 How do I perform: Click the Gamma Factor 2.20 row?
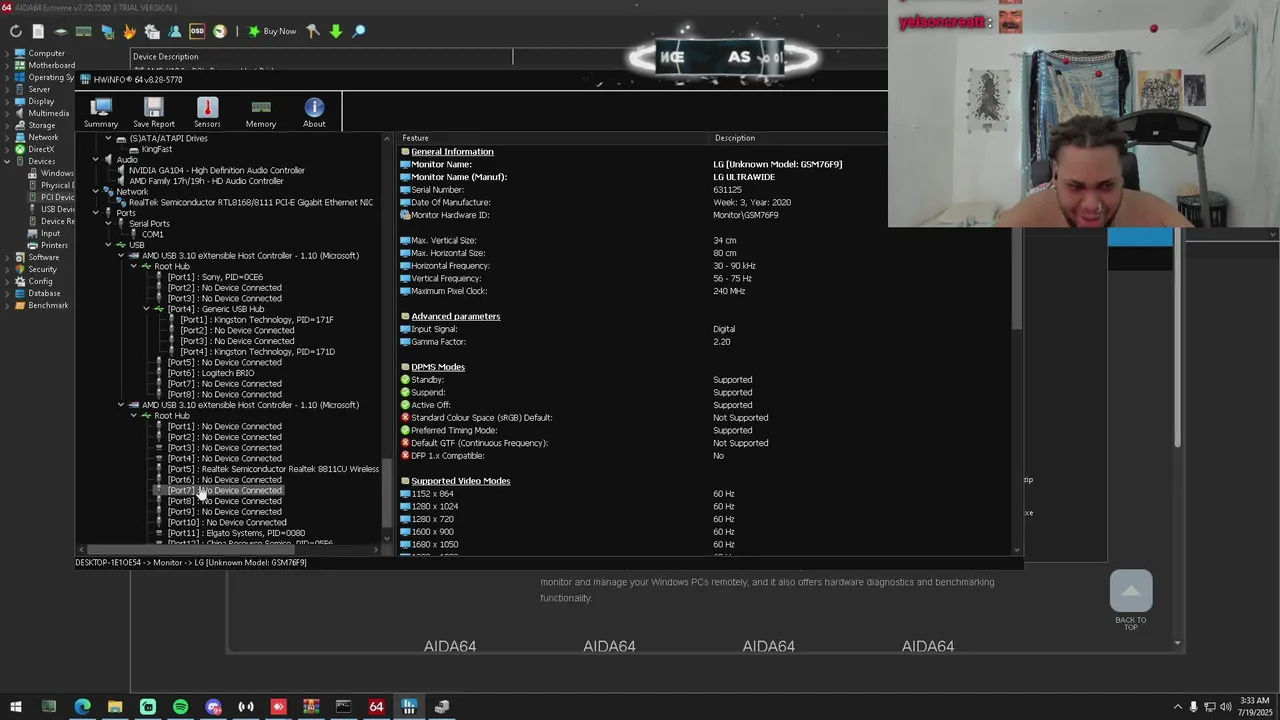pyautogui.click(x=706, y=342)
